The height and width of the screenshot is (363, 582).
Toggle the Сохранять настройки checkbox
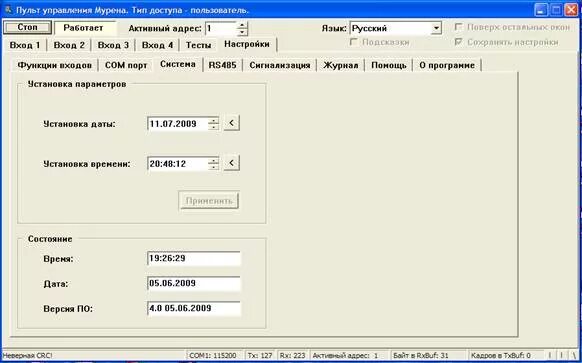pos(458,42)
